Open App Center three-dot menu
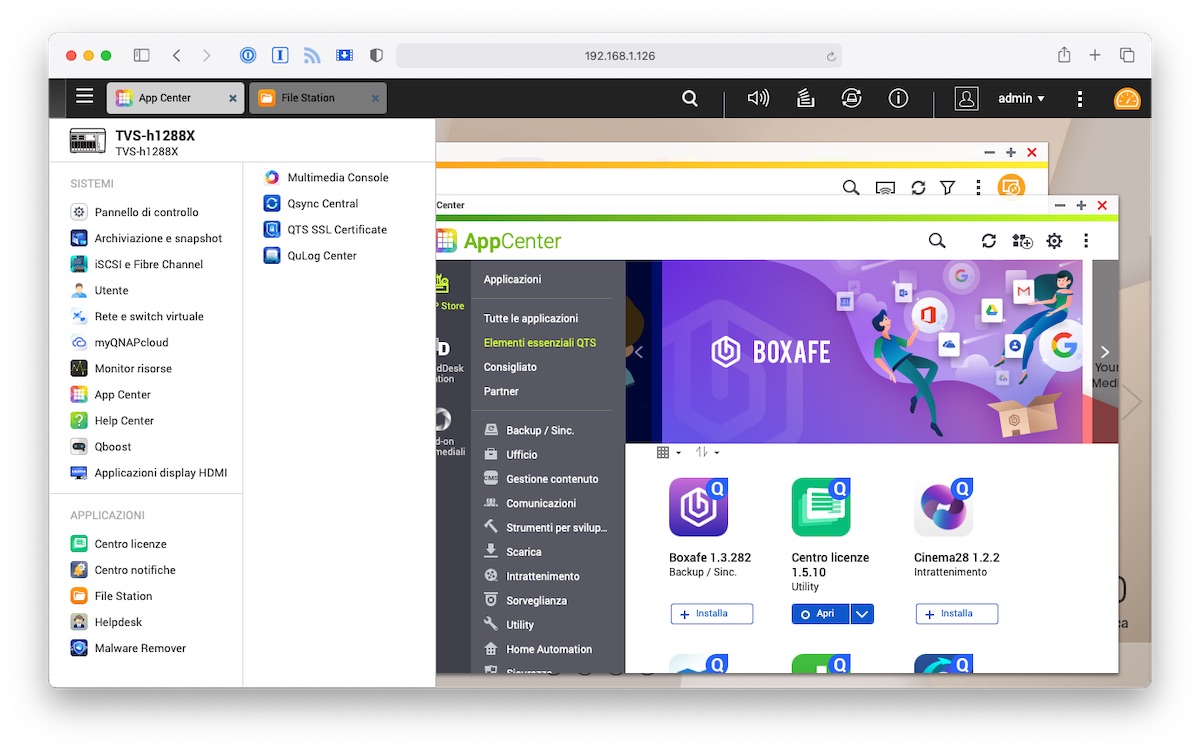The height and width of the screenshot is (752, 1200). pyautogui.click(x=1086, y=241)
